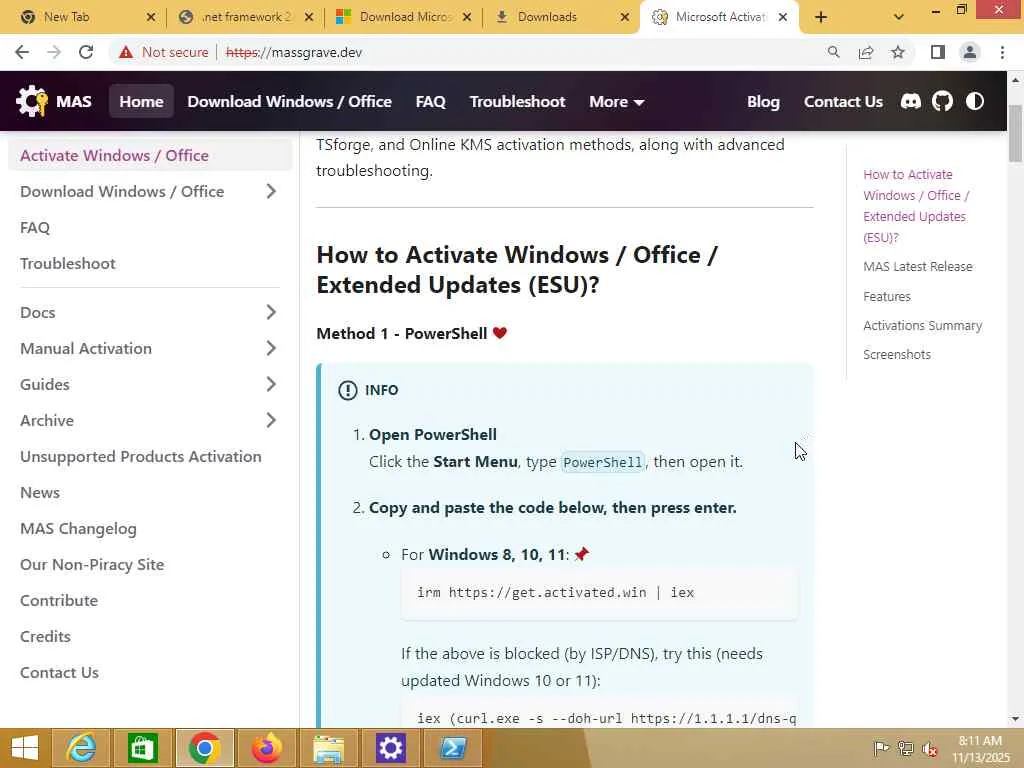Click the share page icon
The width and height of the screenshot is (1024, 768).
[x=866, y=52]
